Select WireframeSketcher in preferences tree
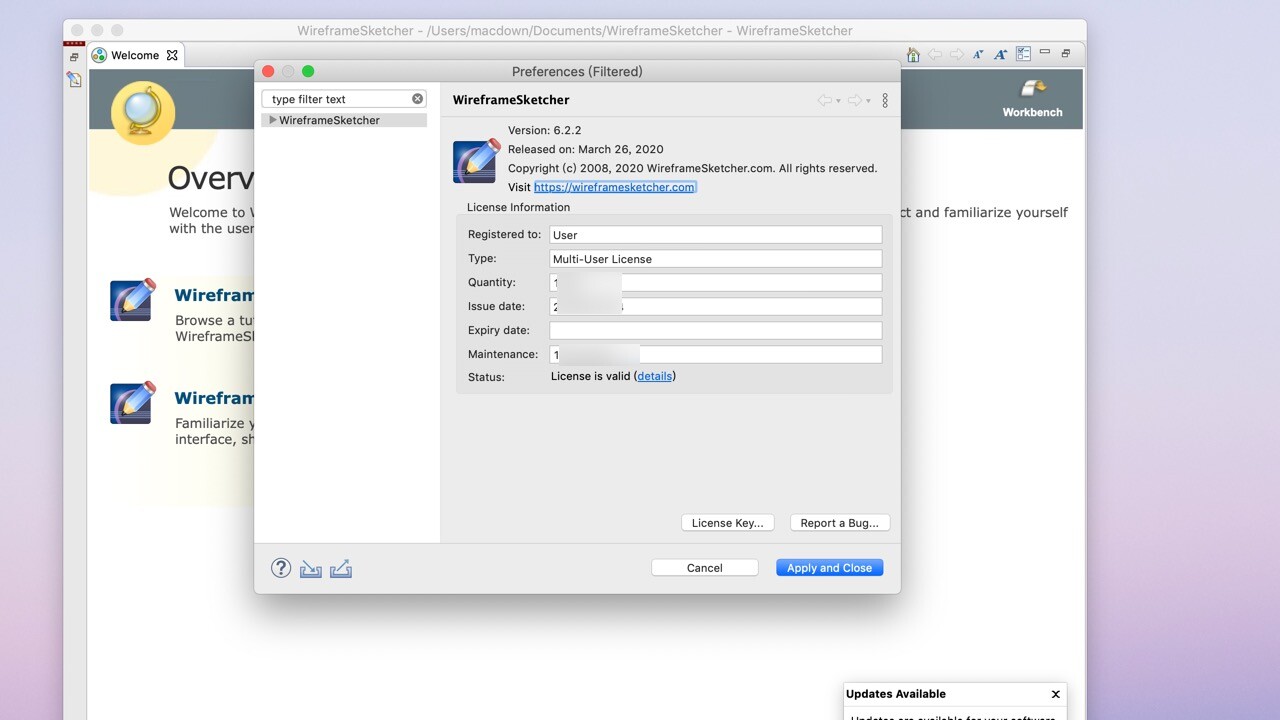Viewport: 1280px width, 720px height. tap(329, 120)
